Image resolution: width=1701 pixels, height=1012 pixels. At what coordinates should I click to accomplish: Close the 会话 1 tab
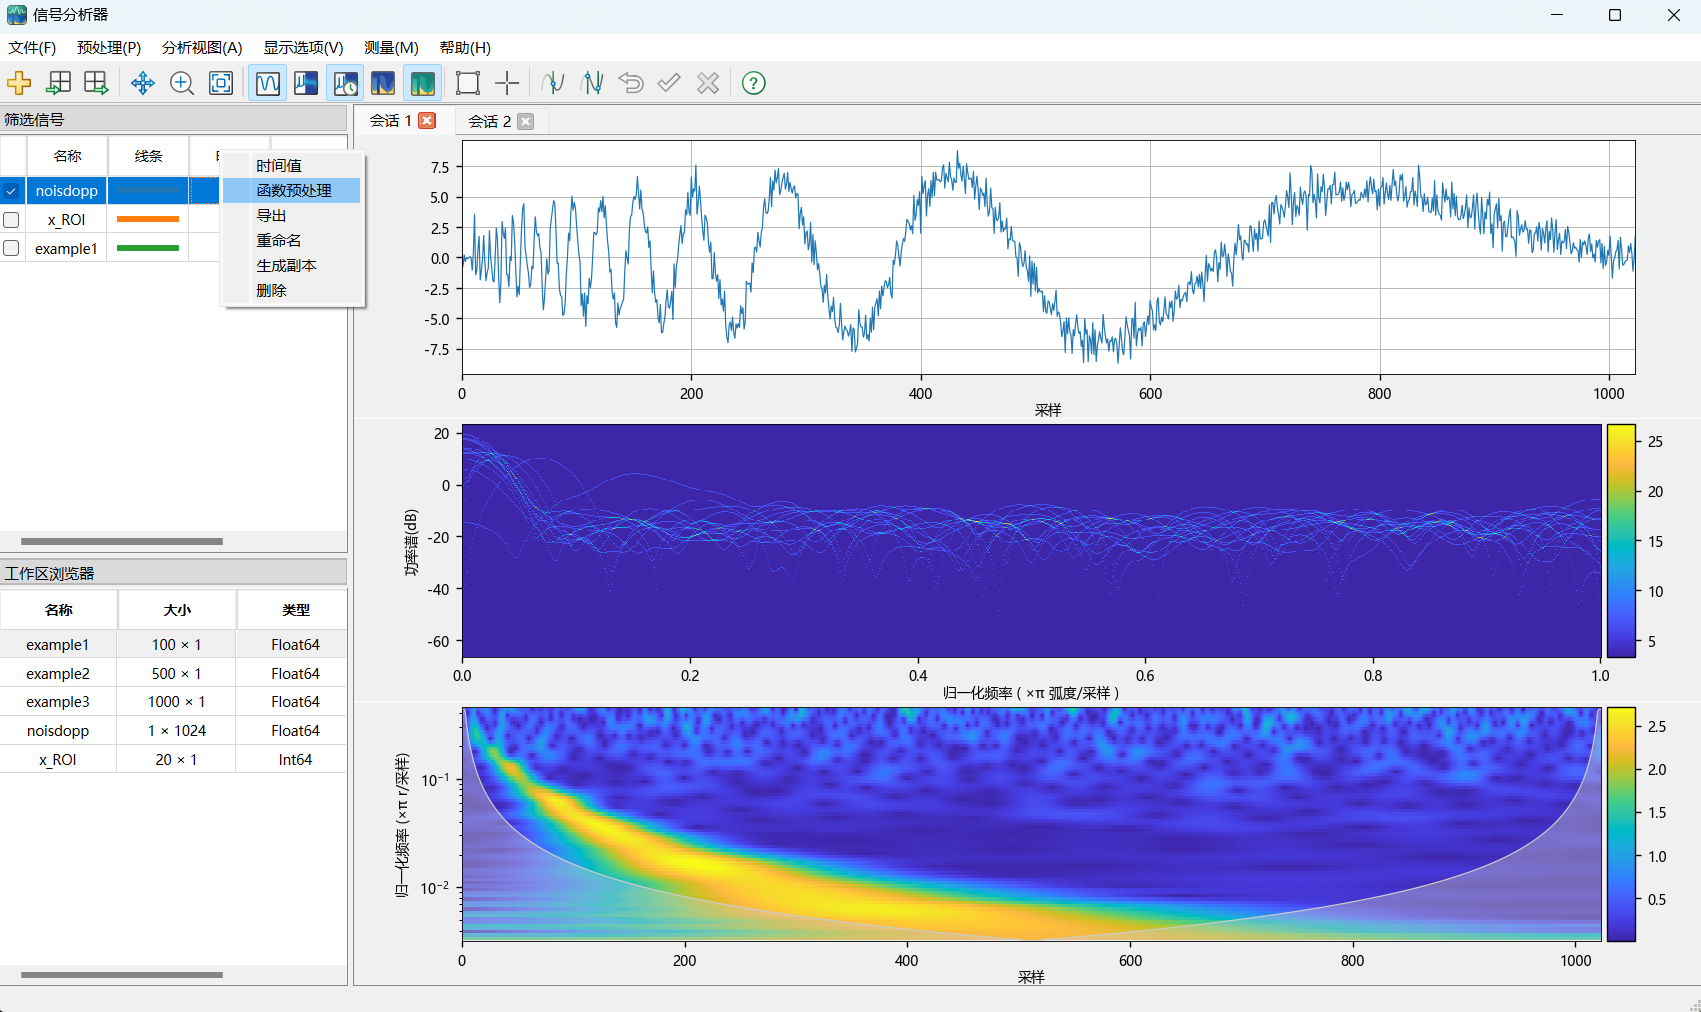pyautogui.click(x=427, y=120)
